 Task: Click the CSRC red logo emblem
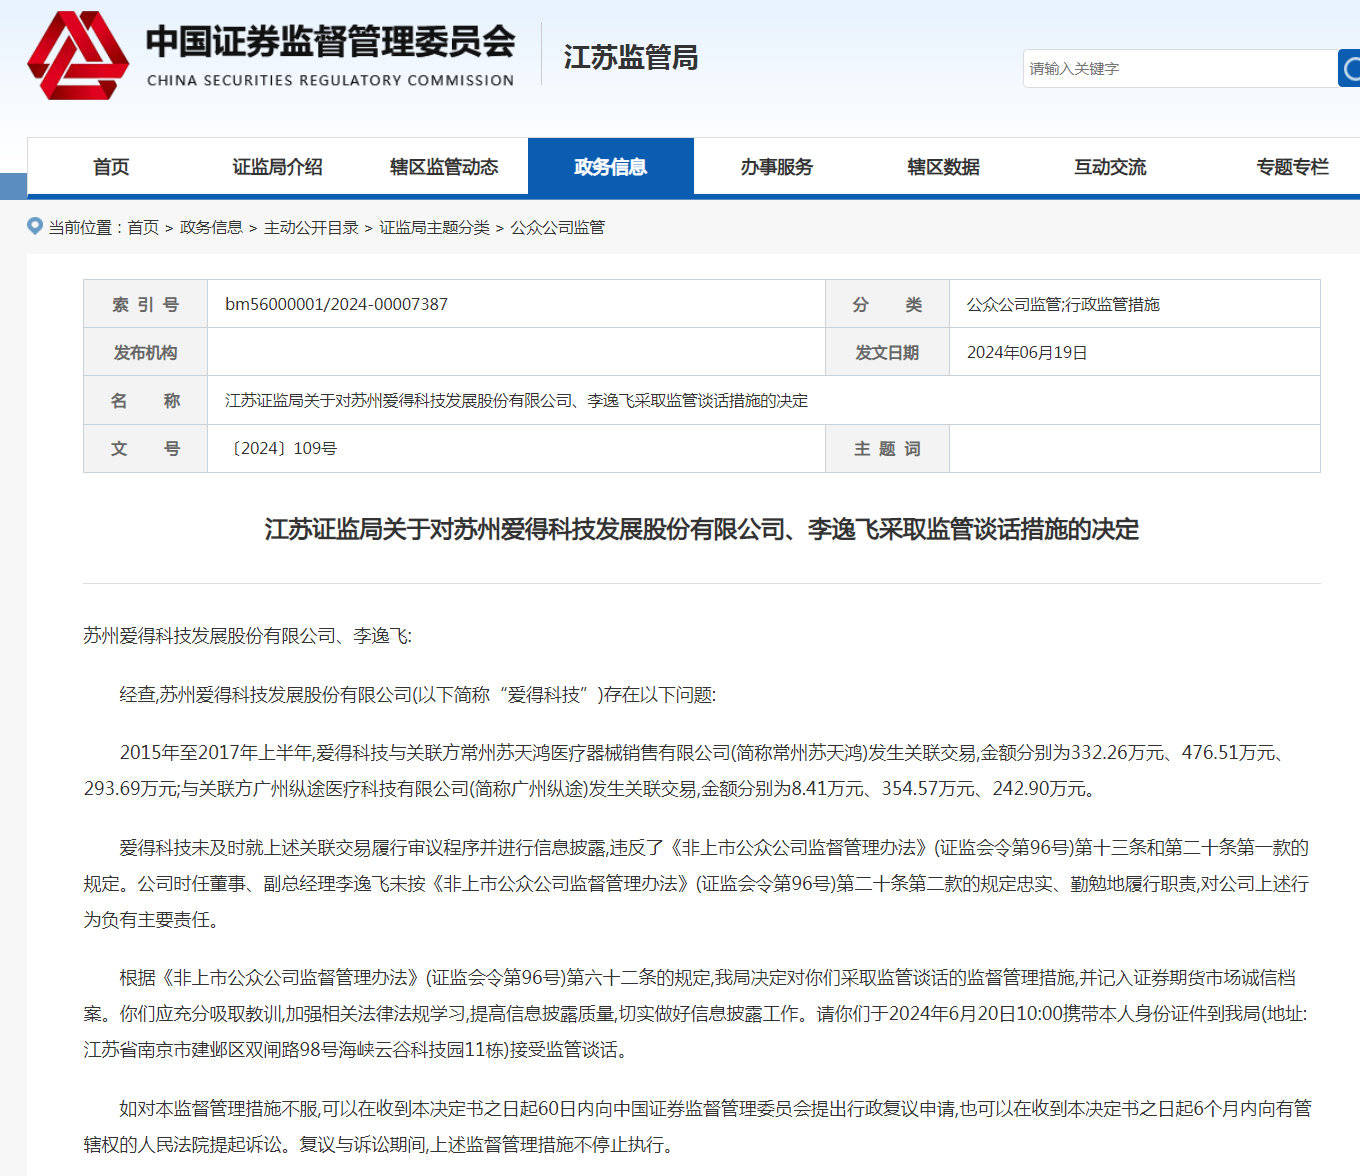click(x=78, y=55)
